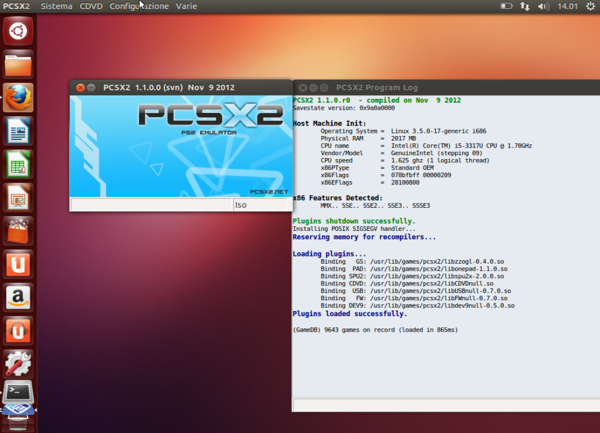
Task: Maximize the PCSX2 Program Log window
Action: [324, 88]
